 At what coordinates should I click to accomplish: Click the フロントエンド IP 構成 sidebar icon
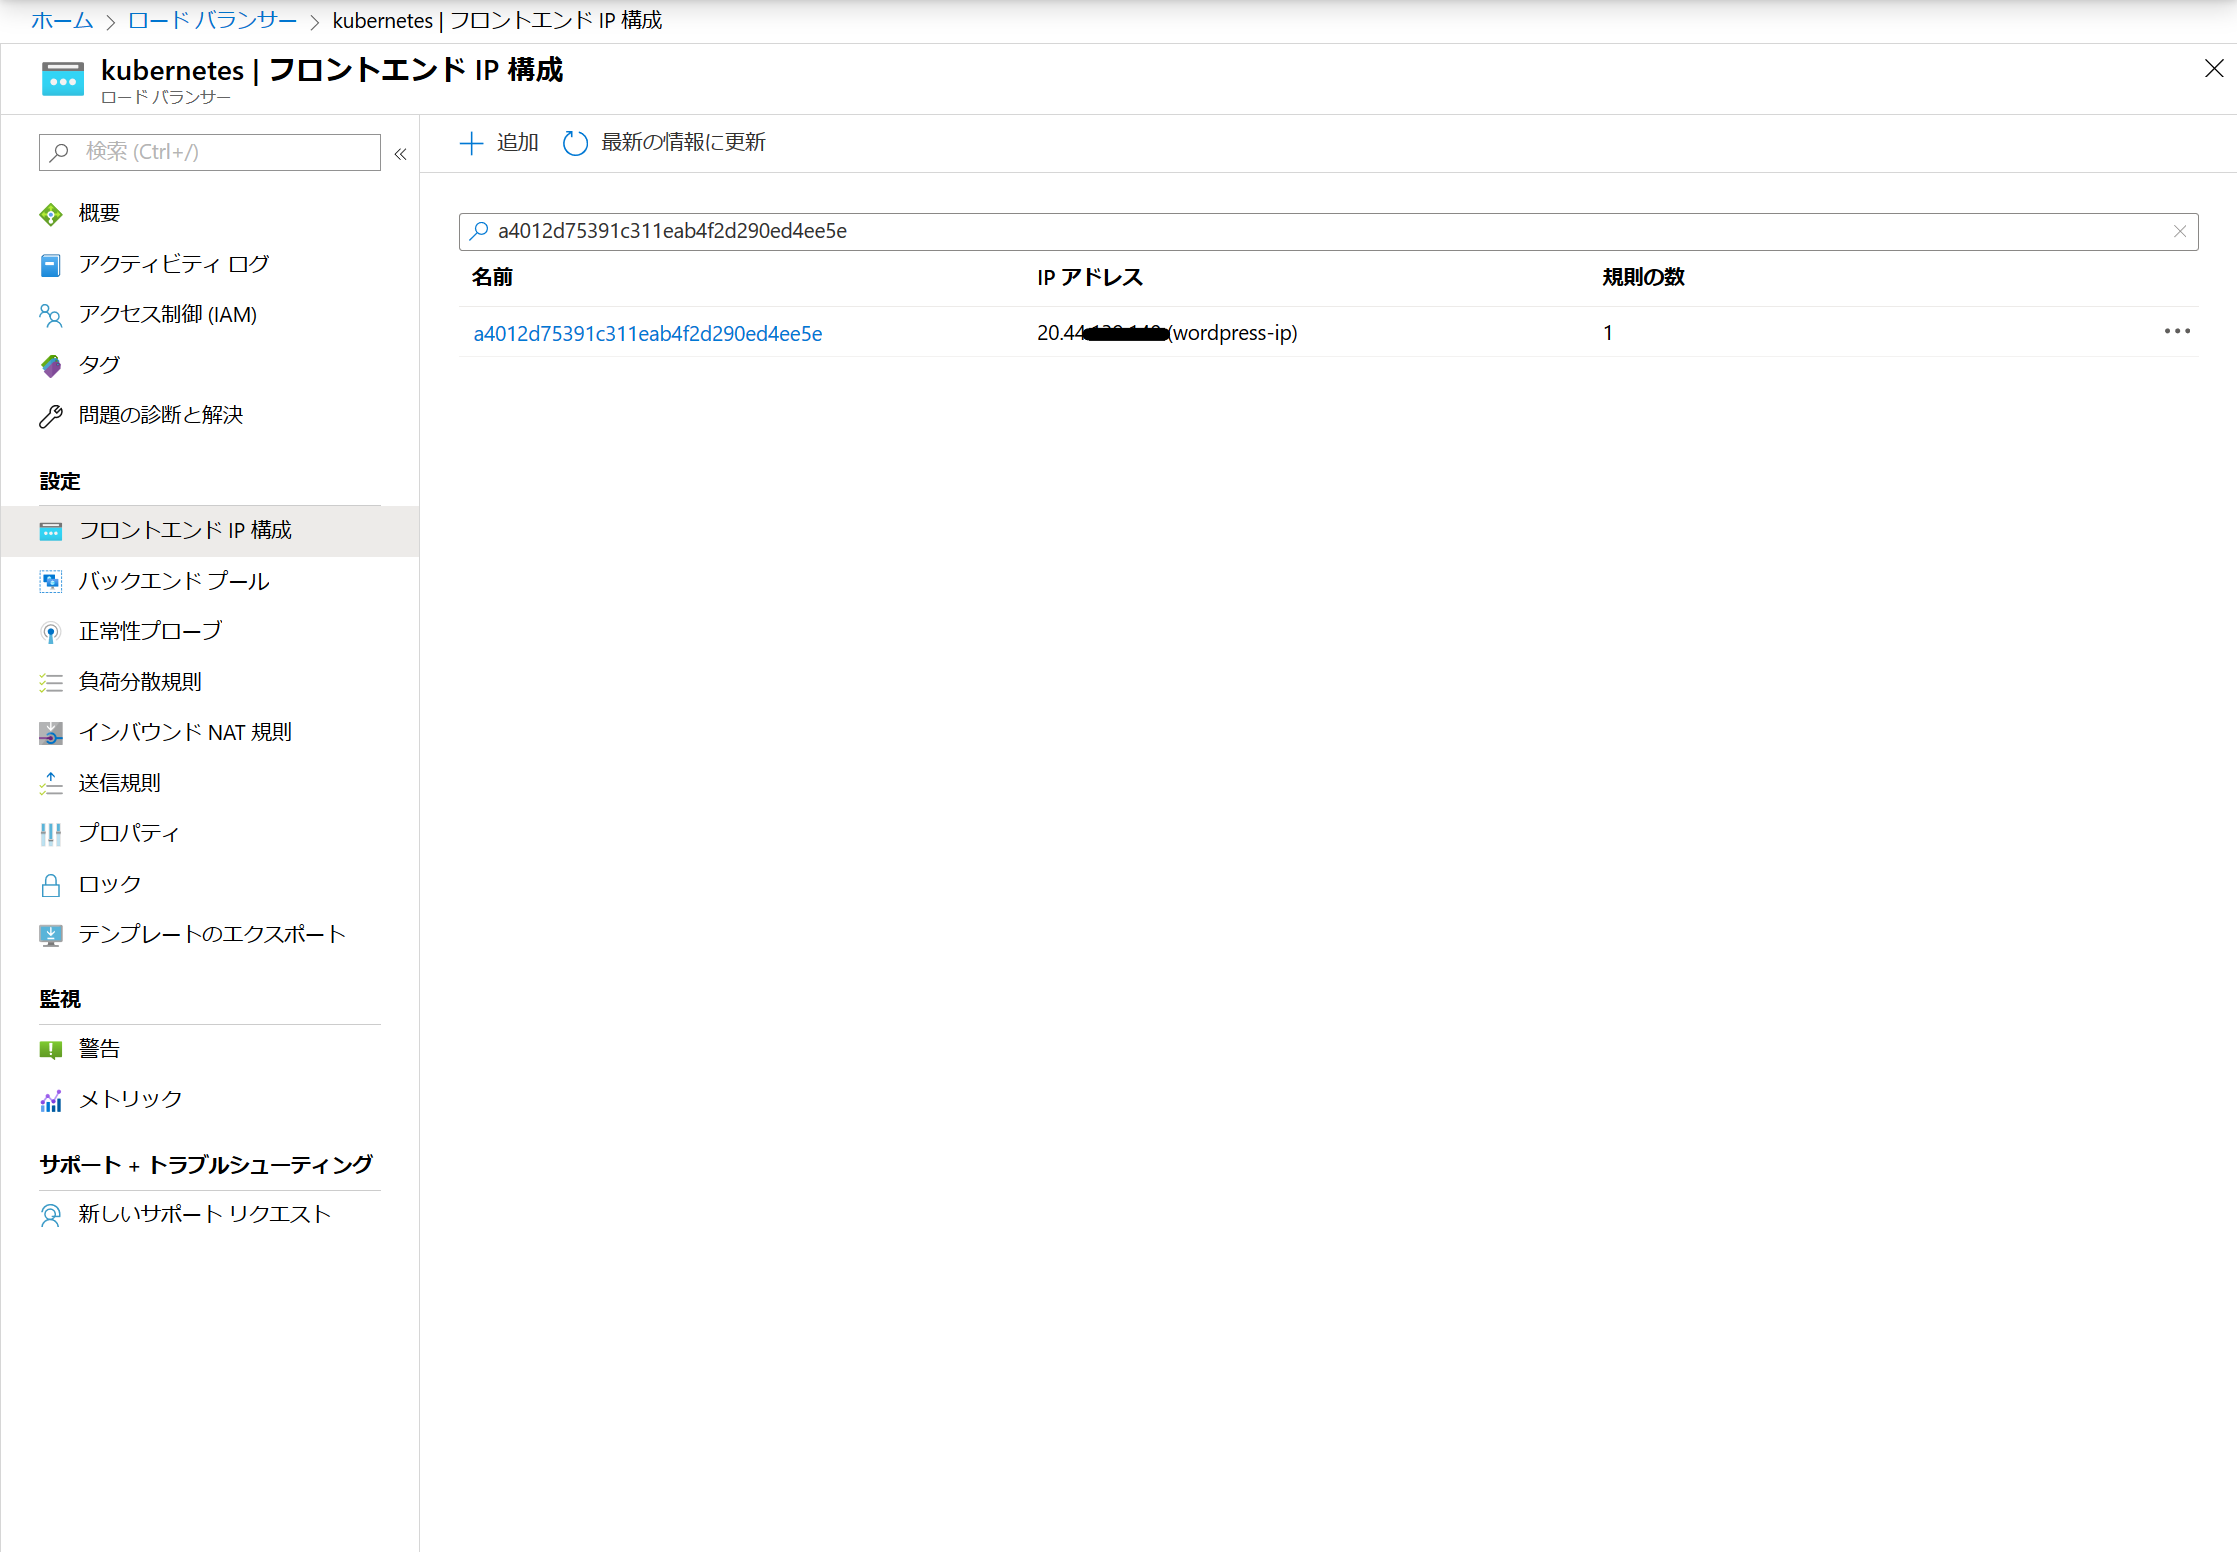(51, 531)
